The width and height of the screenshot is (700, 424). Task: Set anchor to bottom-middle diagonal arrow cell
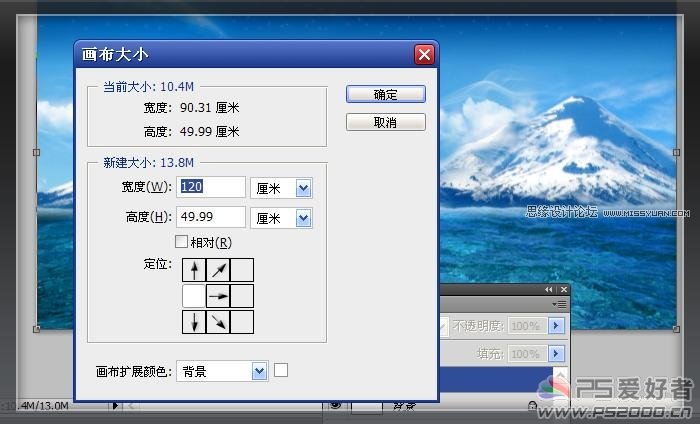(x=218, y=322)
